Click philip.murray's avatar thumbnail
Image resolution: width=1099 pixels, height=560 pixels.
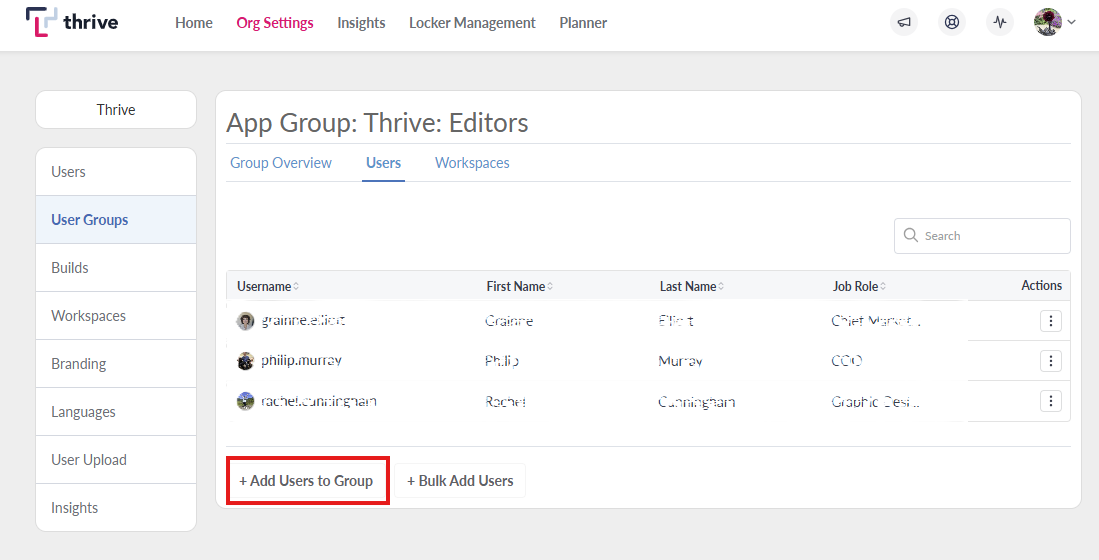(x=245, y=361)
